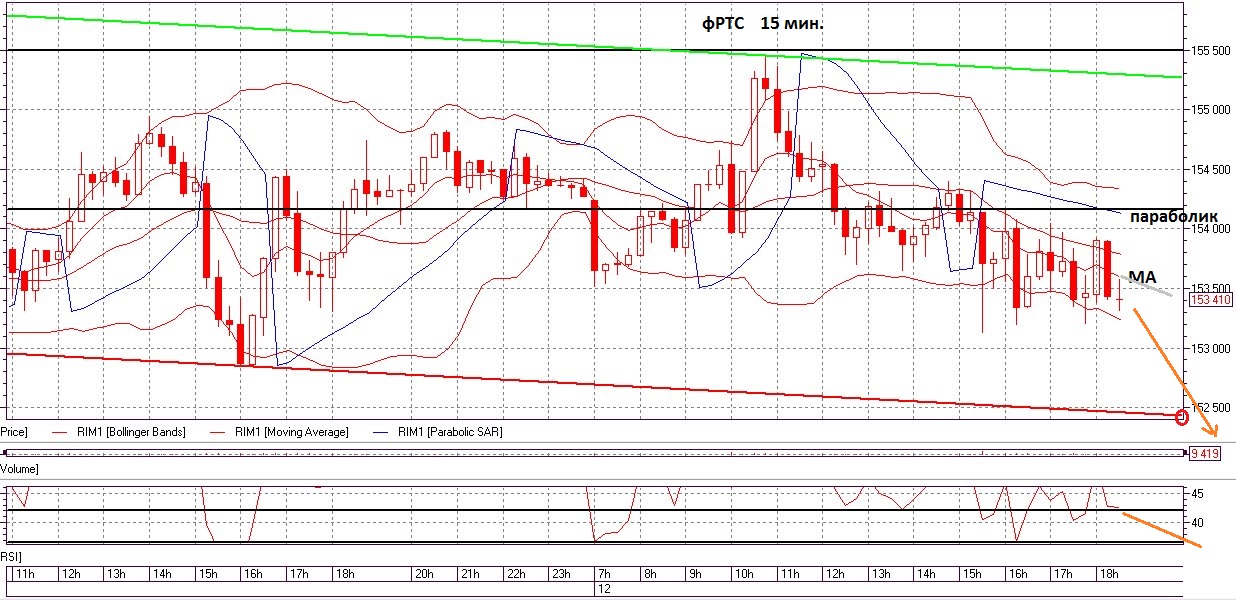
Task: Click the 22h time axis label
Action: point(516,574)
